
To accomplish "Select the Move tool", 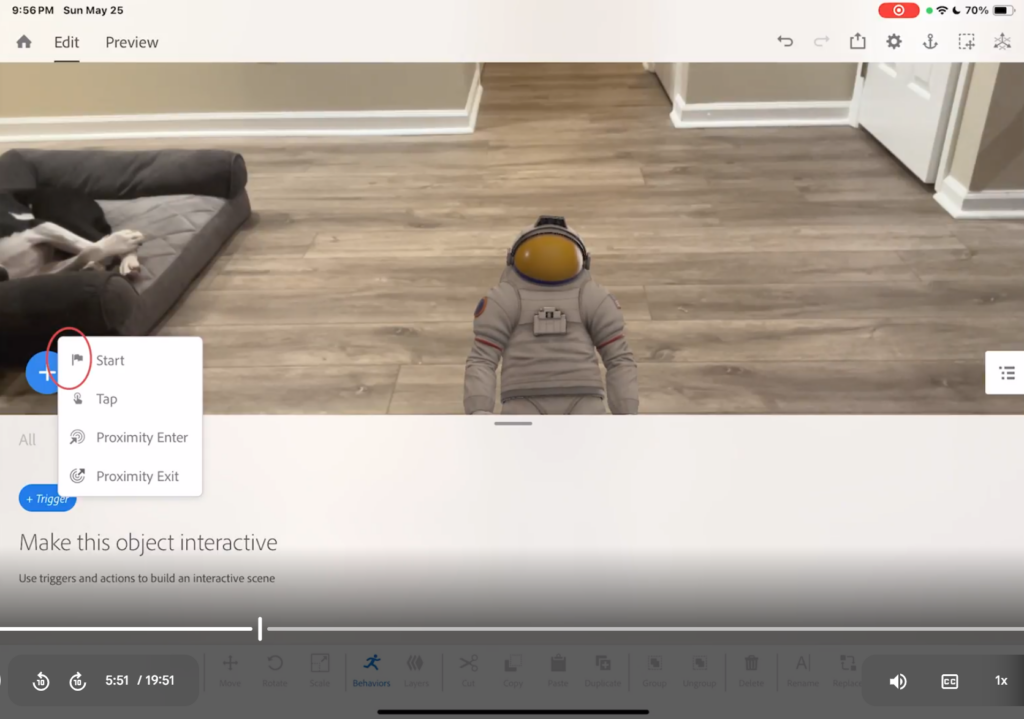I will pyautogui.click(x=230, y=671).
